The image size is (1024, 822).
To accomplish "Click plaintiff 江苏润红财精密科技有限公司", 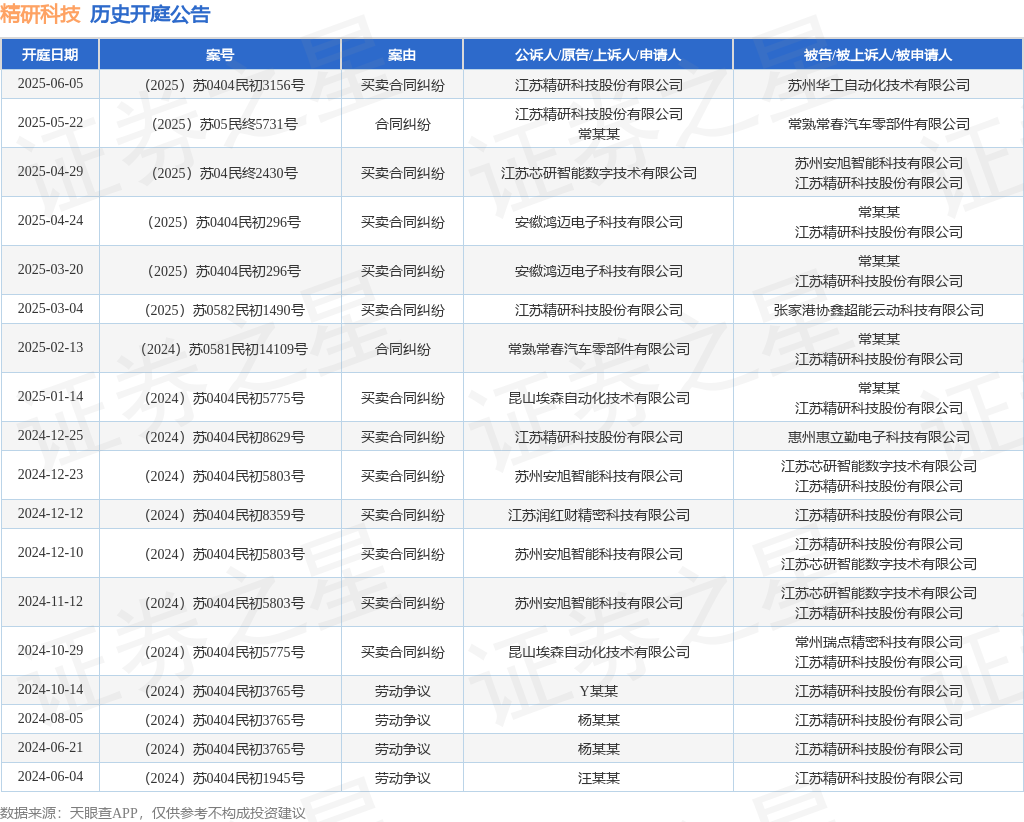I will pyautogui.click(x=598, y=516).
